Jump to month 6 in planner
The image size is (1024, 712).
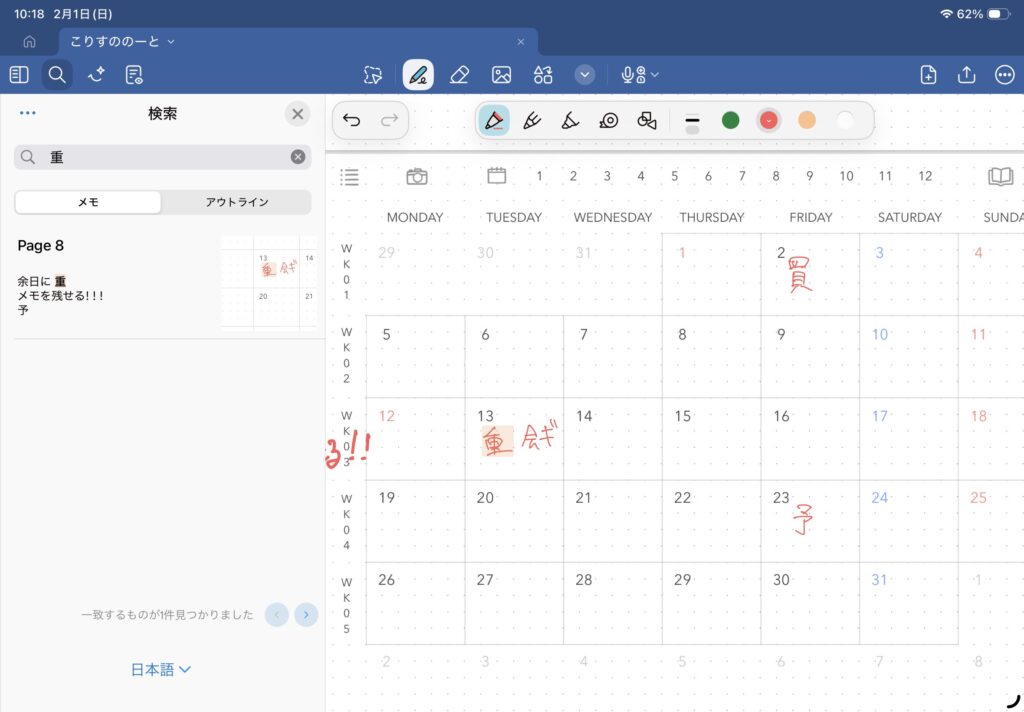click(x=708, y=176)
